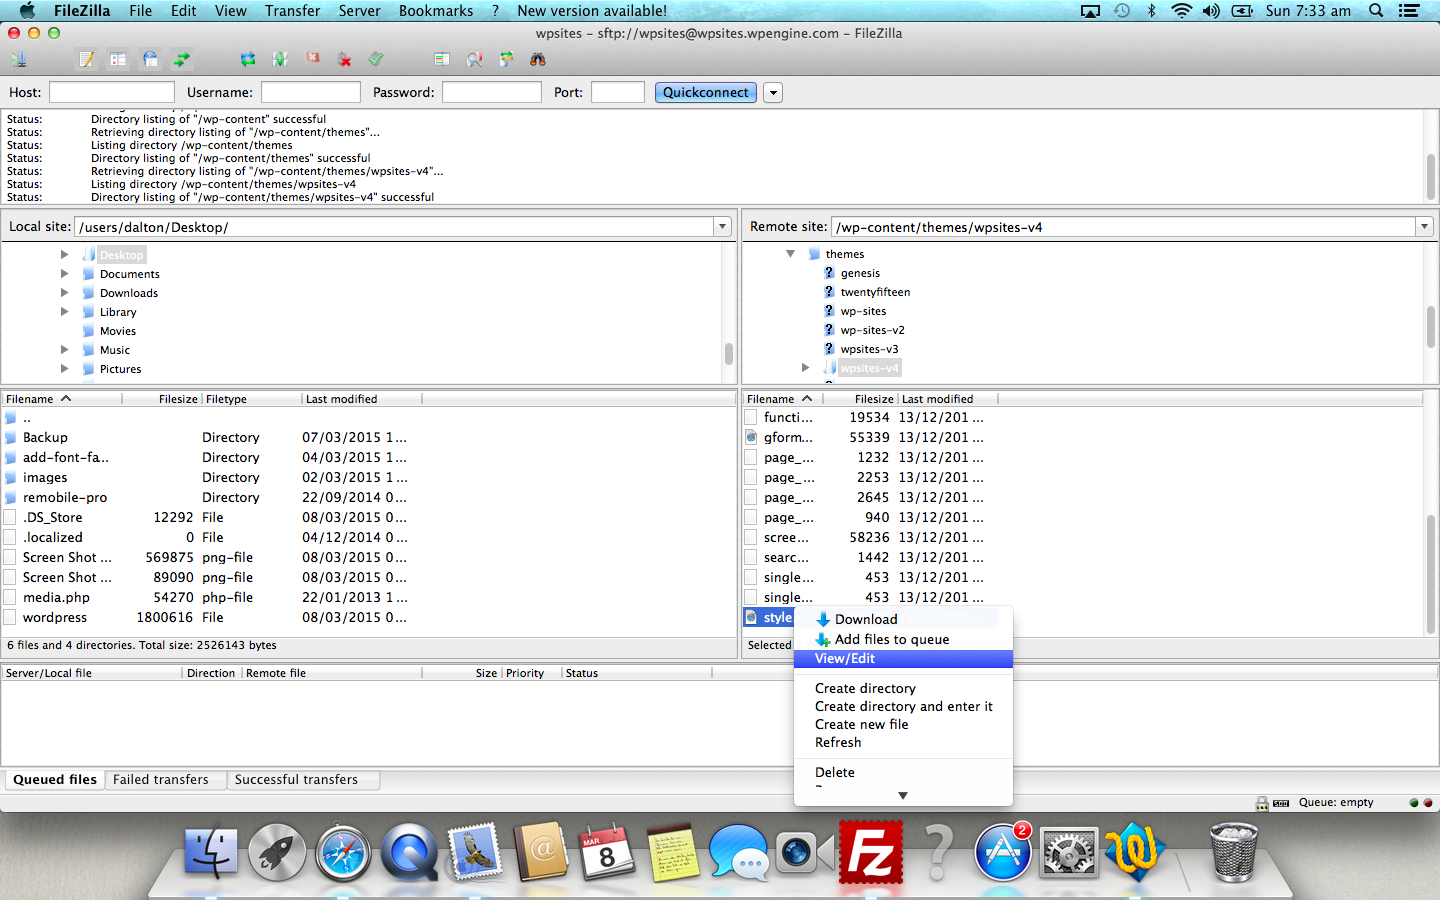Screen dimensions: 1440x900
Task: Click the Download arrow icon in context menu
Action: coord(823,619)
